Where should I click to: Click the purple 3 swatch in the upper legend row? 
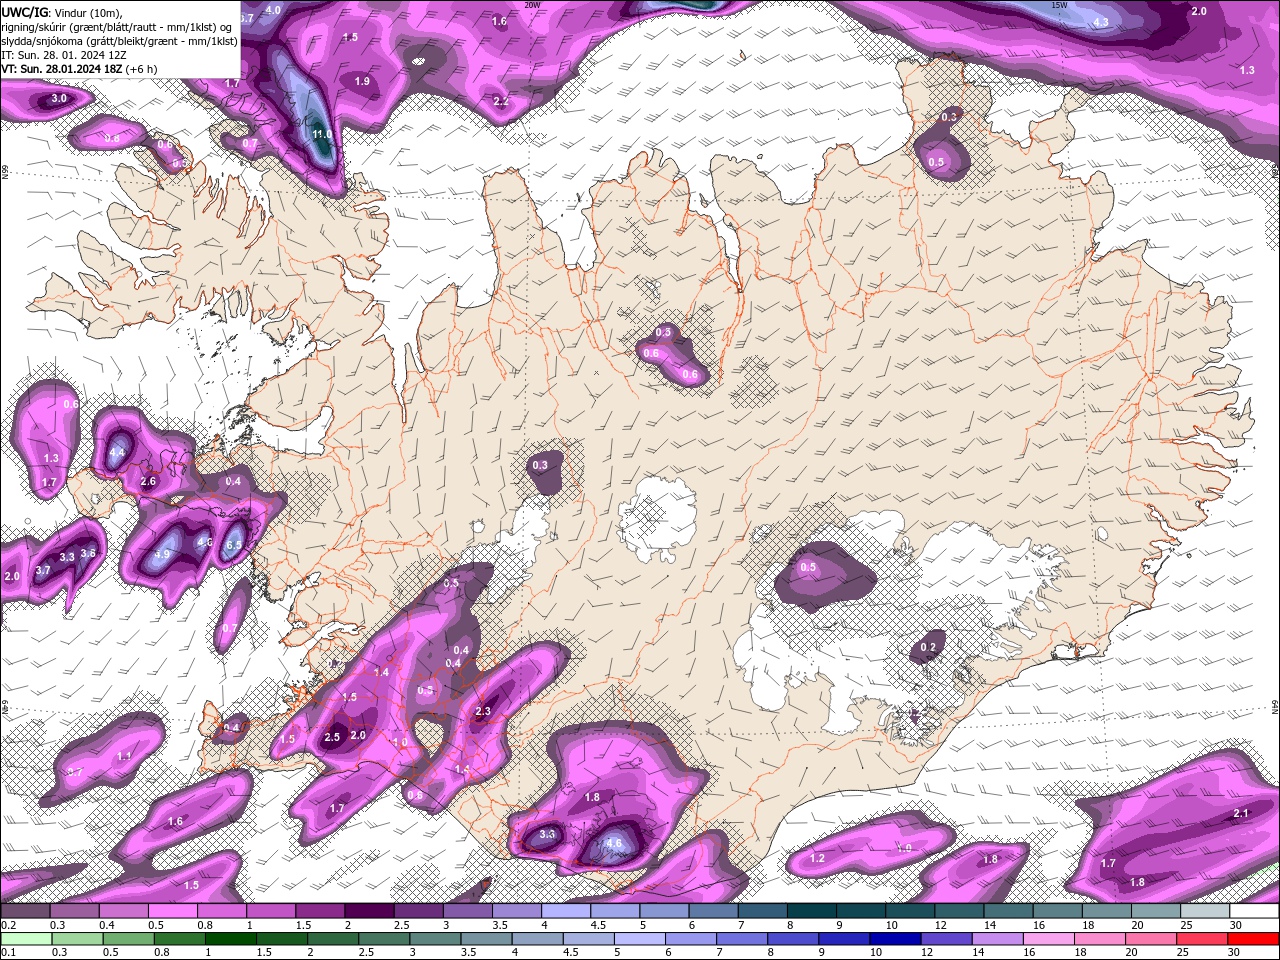click(x=467, y=911)
